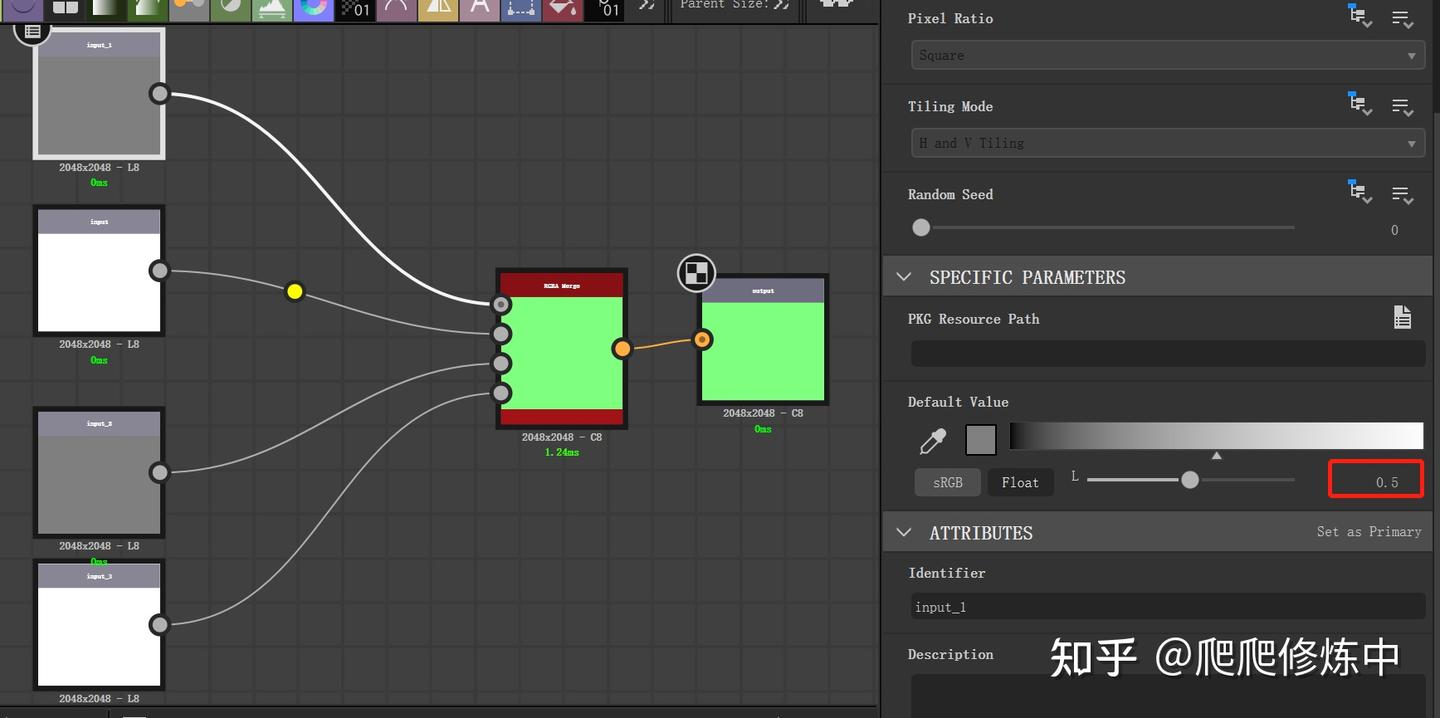The height and width of the screenshot is (718, 1440).
Task: Click the 1.24ms timing under RGBA Merge
Action: [x=562, y=452]
